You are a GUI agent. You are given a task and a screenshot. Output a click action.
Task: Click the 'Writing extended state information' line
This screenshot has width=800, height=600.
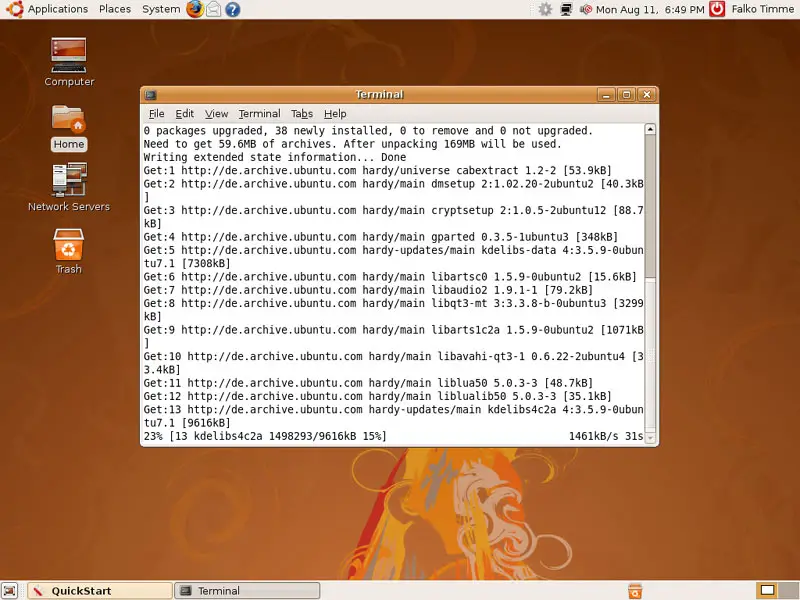(274, 157)
